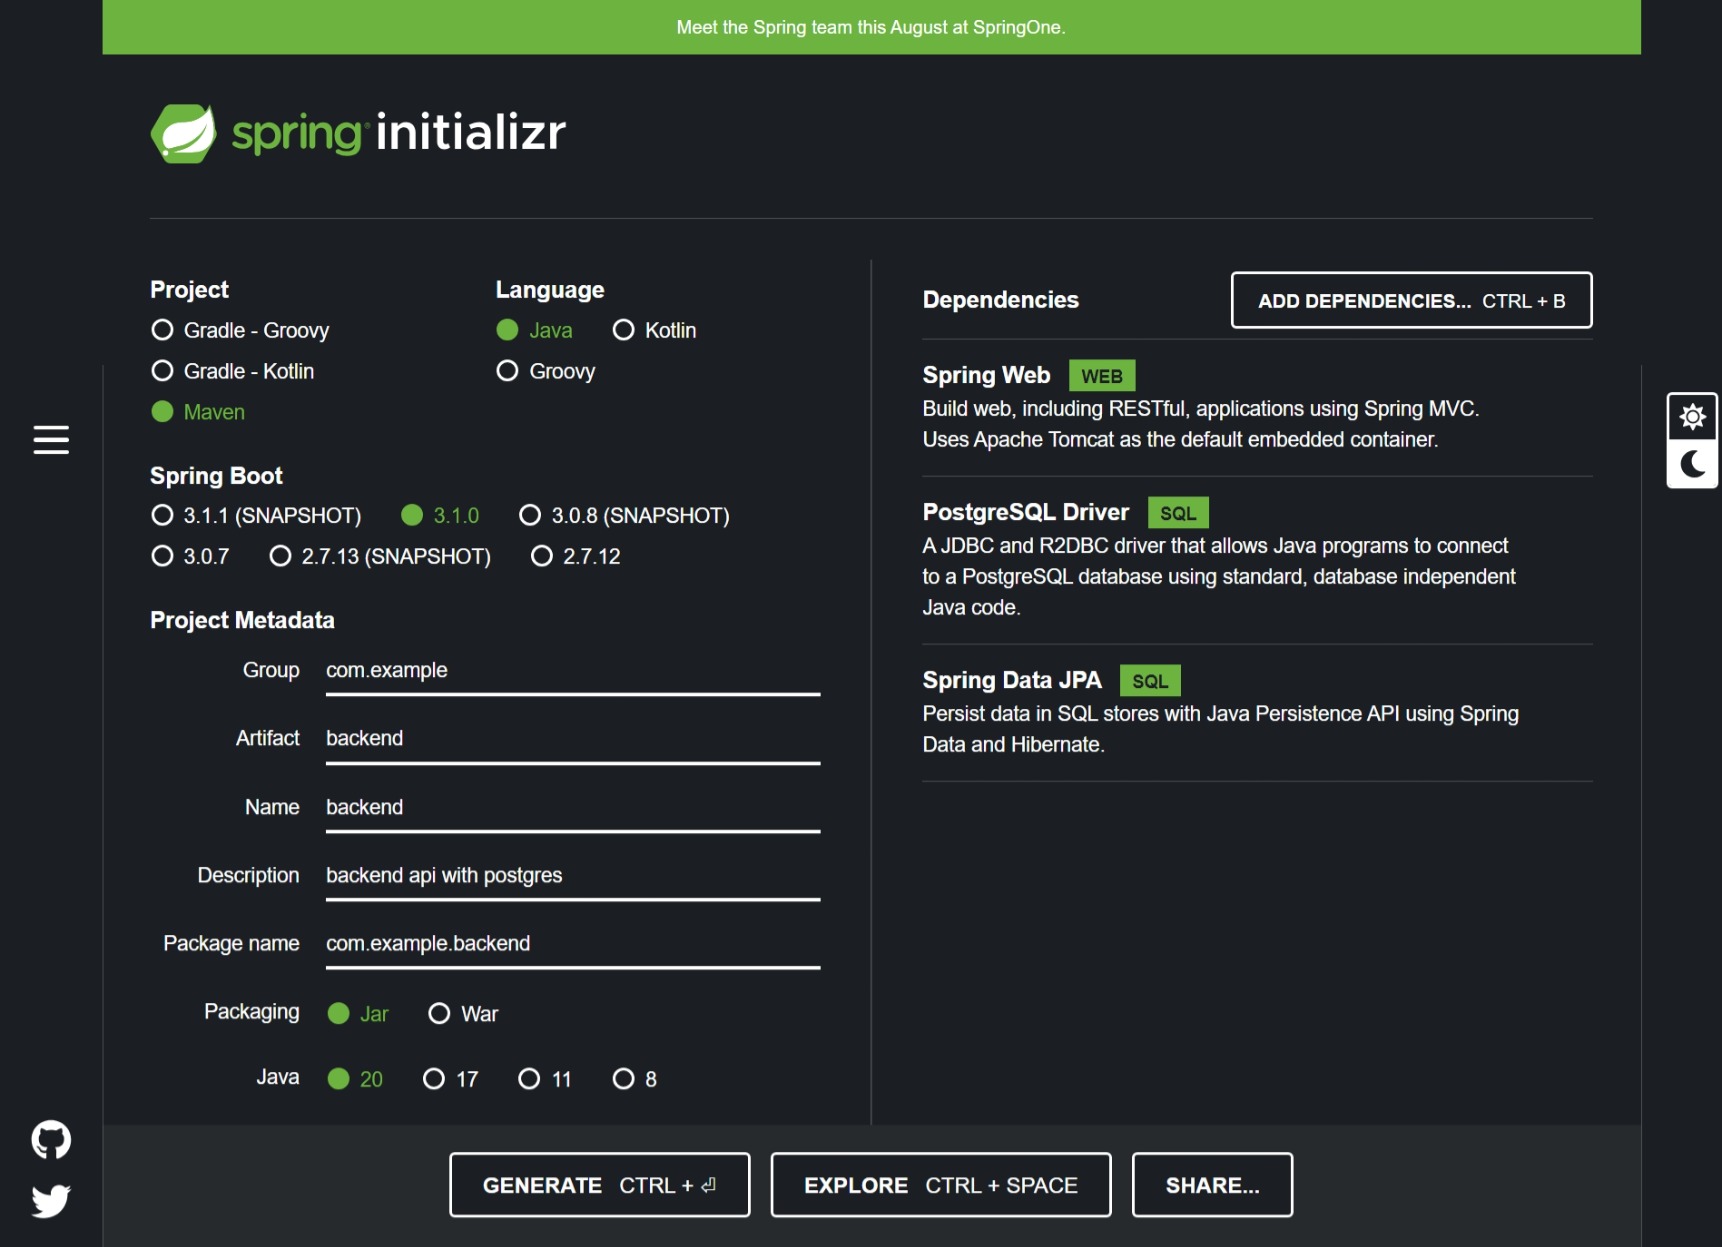Pick Java version 11

point(545,1079)
